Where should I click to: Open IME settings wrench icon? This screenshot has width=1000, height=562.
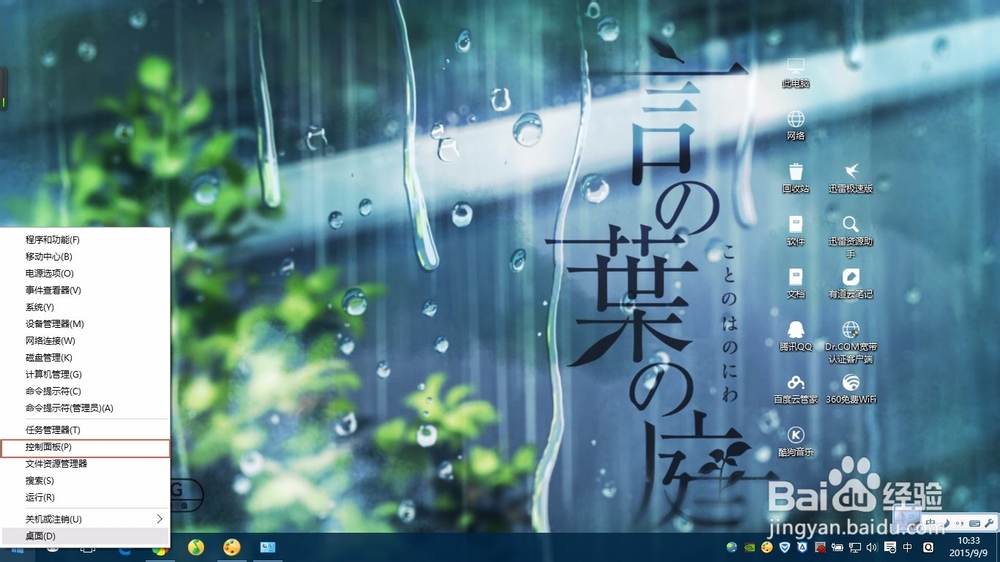[989, 523]
